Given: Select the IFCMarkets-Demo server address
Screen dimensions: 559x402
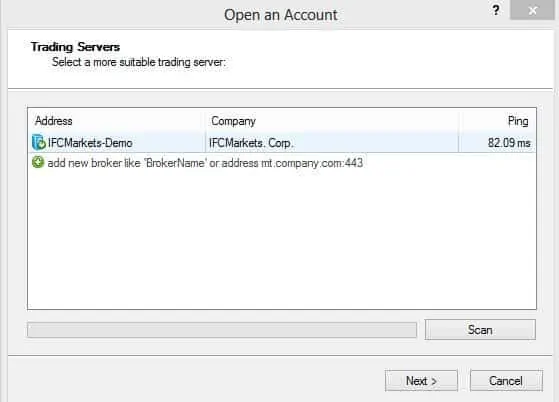Looking at the screenshot, I should (90, 143).
